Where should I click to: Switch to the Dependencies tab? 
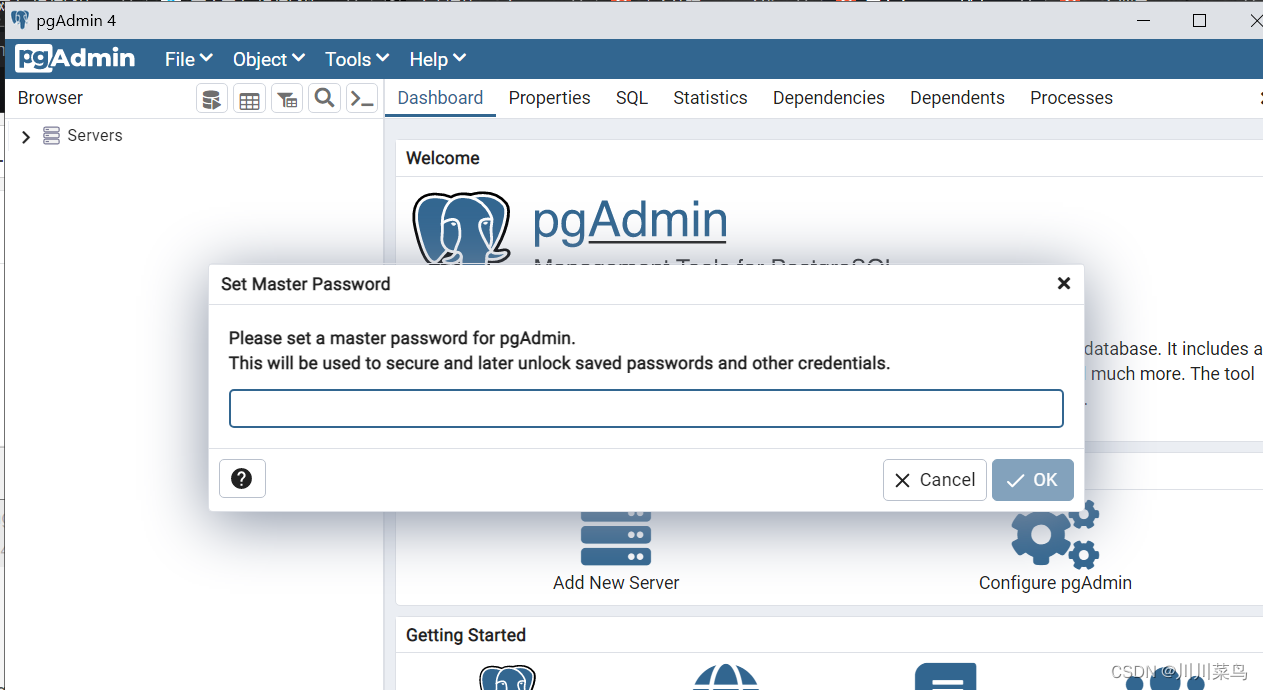(x=829, y=98)
